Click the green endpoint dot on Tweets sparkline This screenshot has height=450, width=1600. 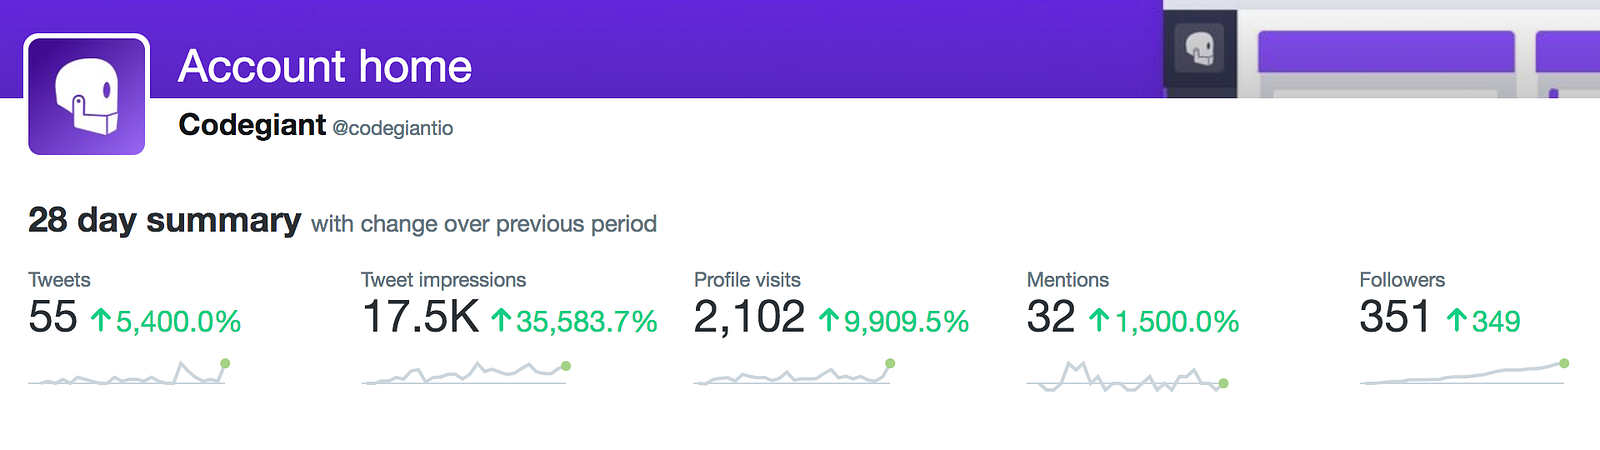point(225,363)
